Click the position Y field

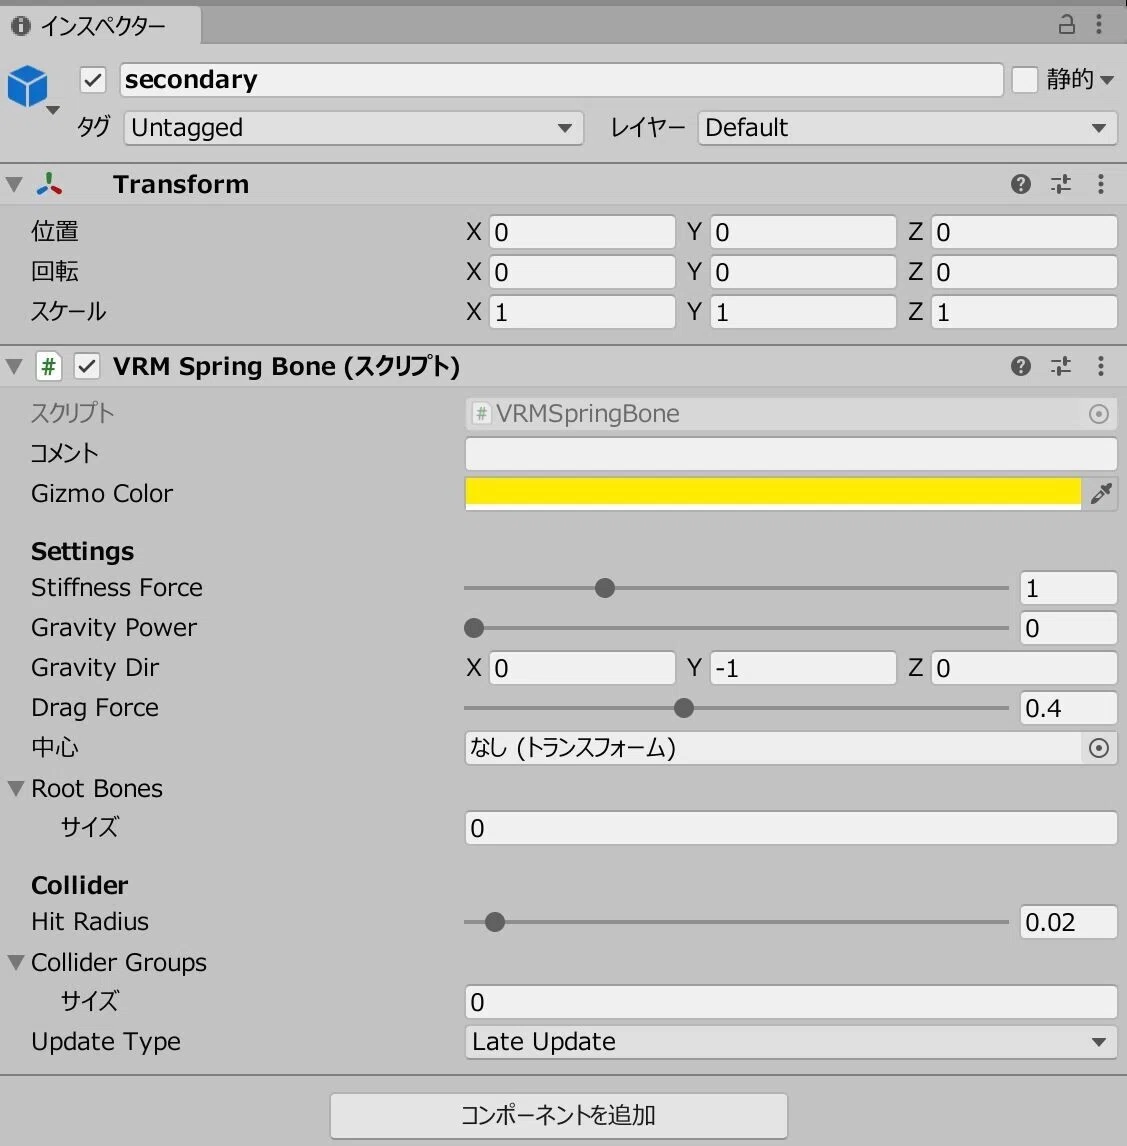tap(802, 232)
